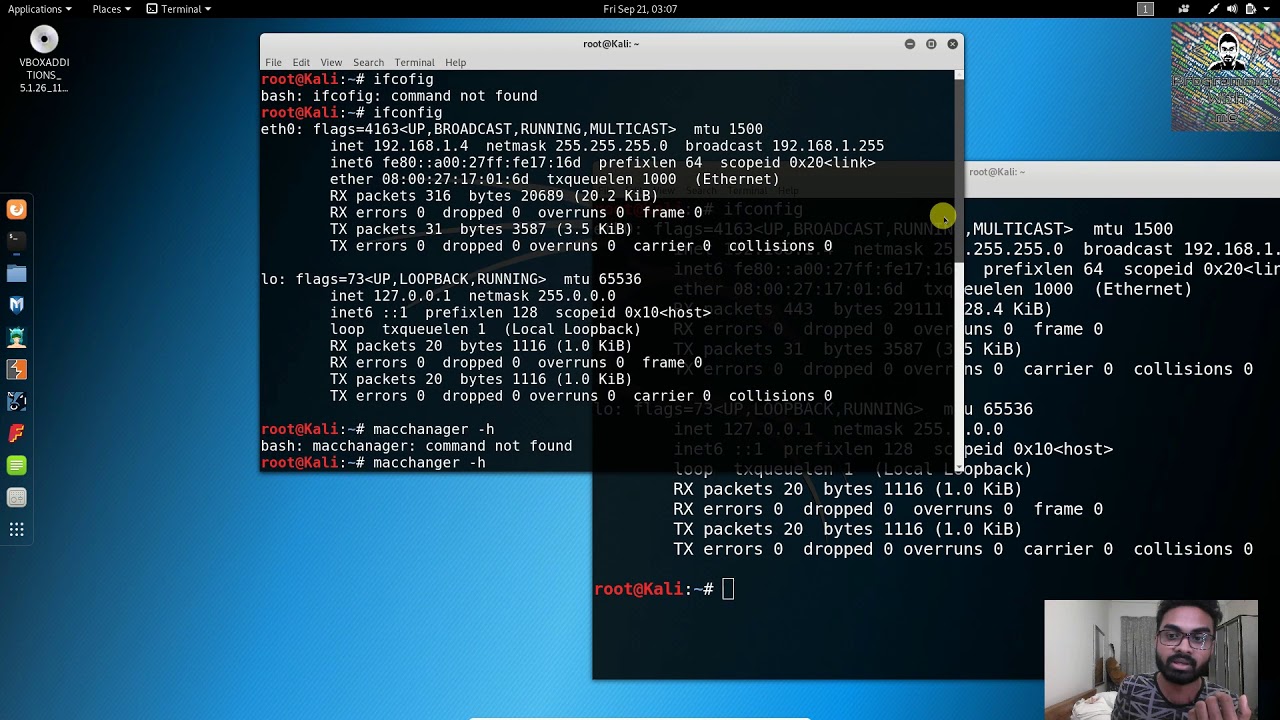Click 'RX packets 316' line in front terminal
Screen dimensions: 1280x720
coord(494,196)
